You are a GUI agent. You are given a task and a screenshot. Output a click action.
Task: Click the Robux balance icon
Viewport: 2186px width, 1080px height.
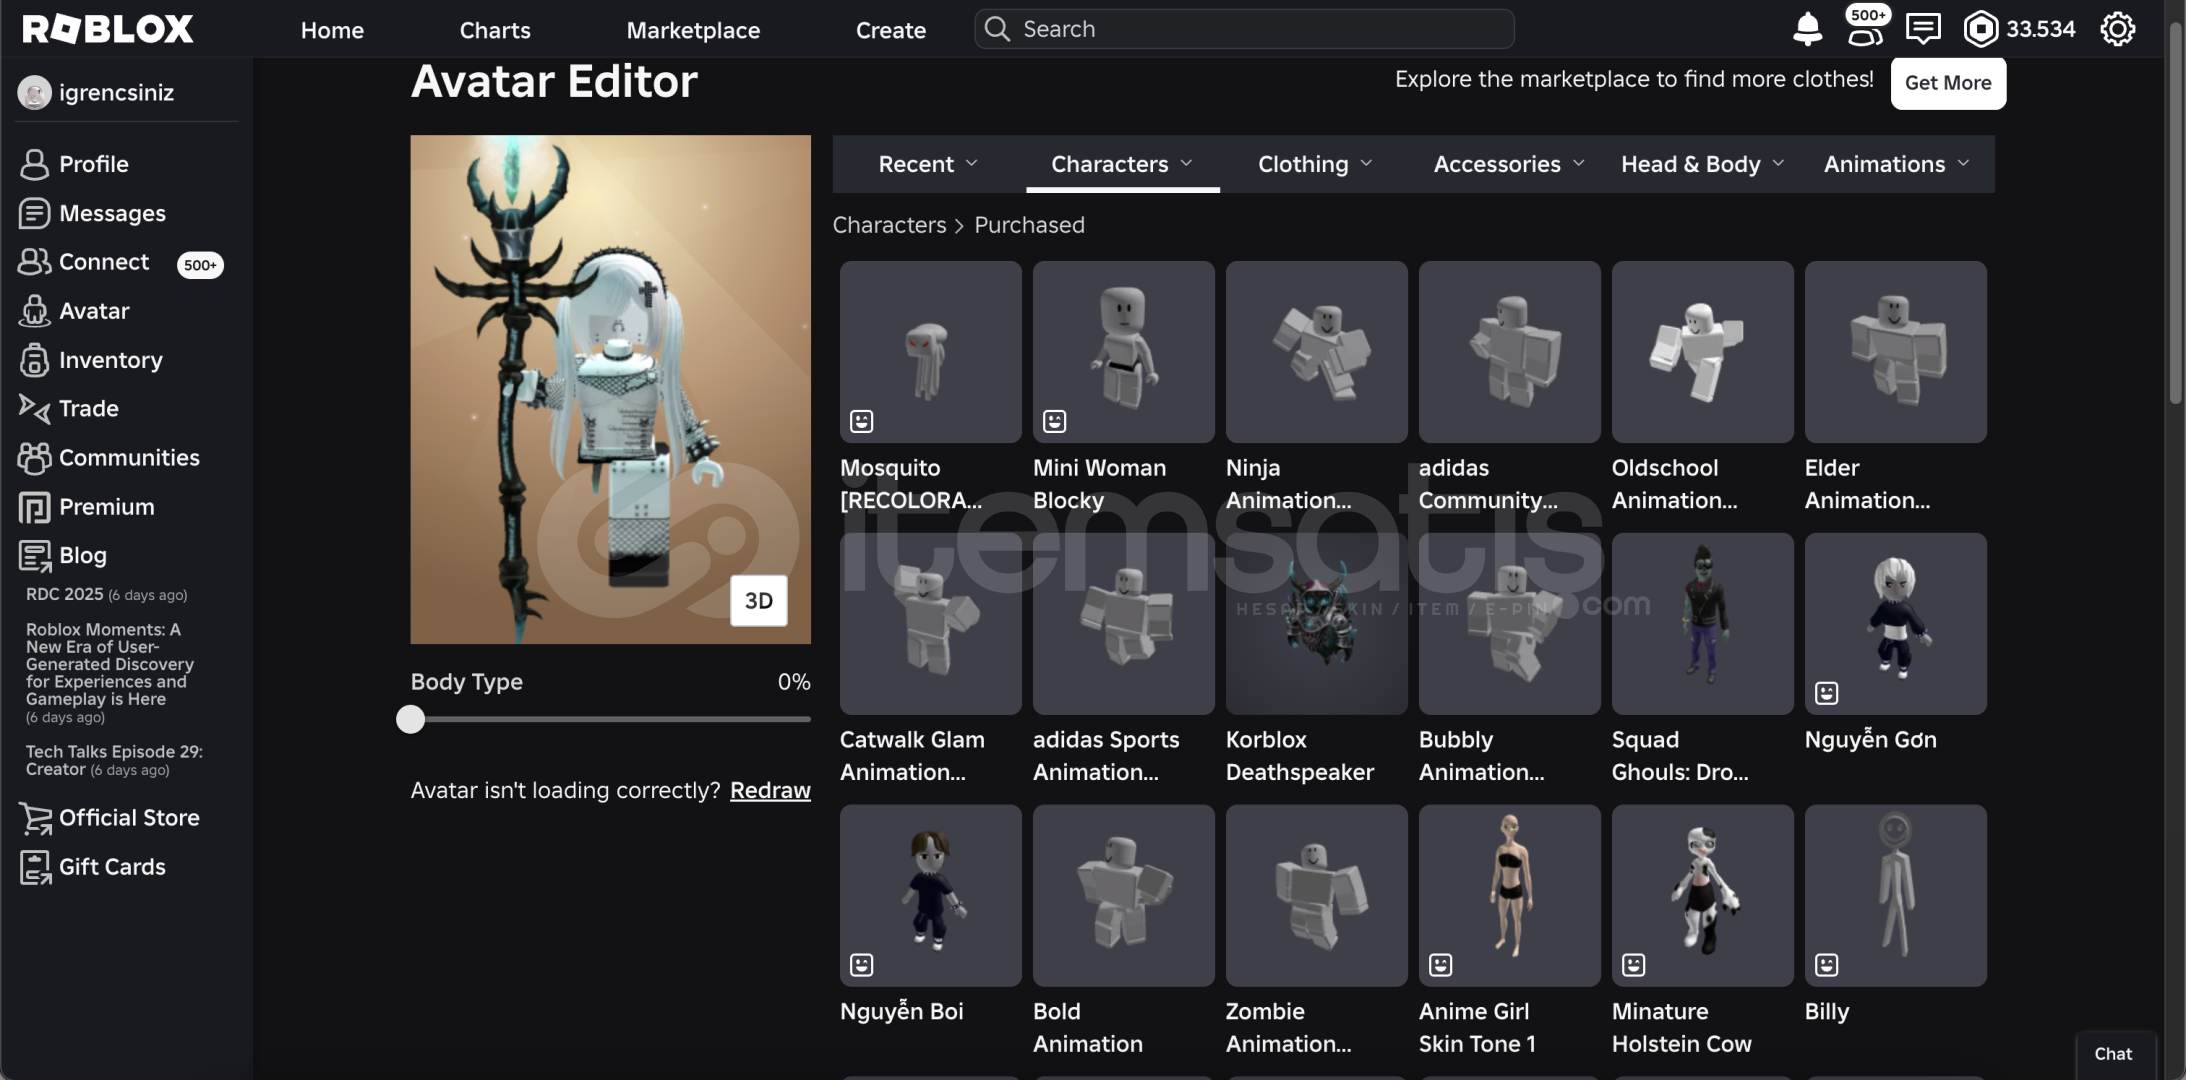(1980, 29)
